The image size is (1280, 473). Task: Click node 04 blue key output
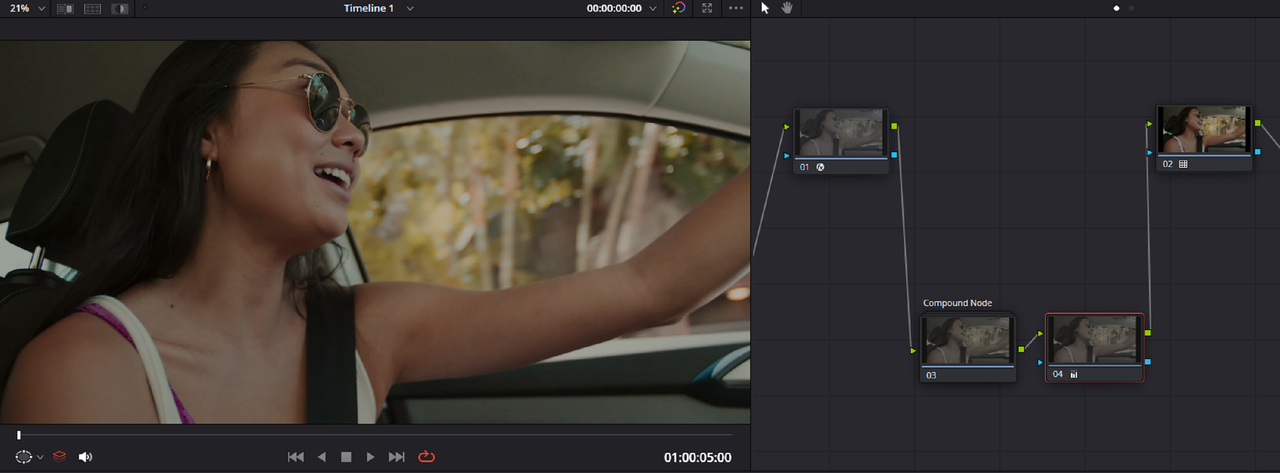[1147, 361]
